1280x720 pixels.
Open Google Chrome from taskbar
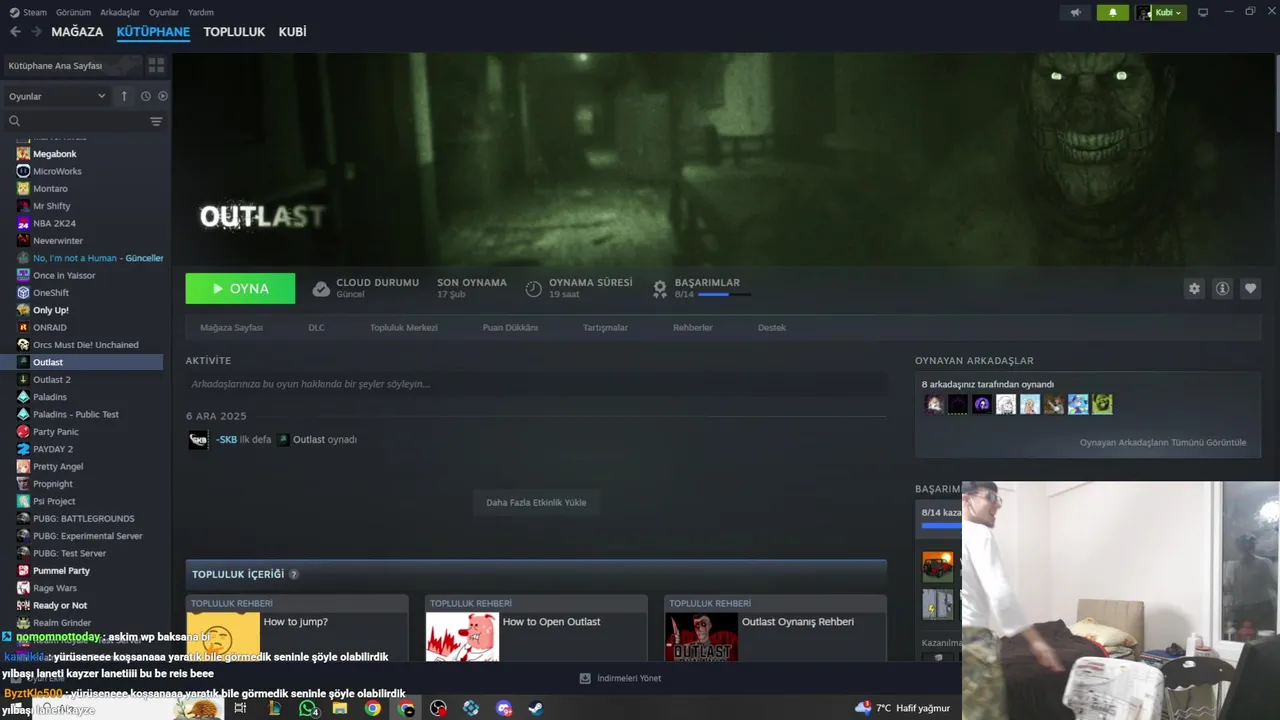[372, 708]
